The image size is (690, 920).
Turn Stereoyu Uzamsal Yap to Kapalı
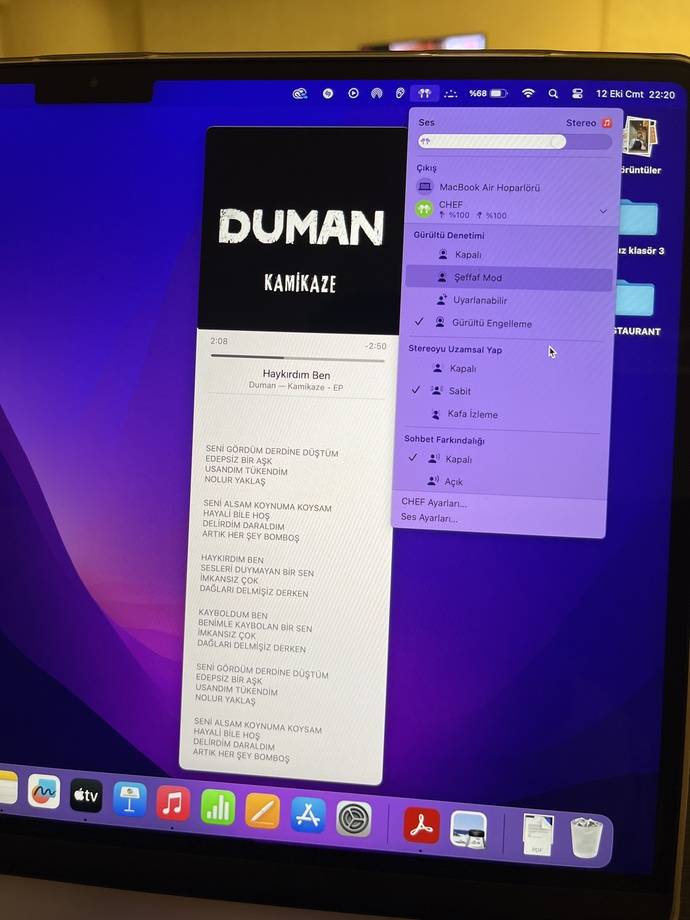[504, 368]
